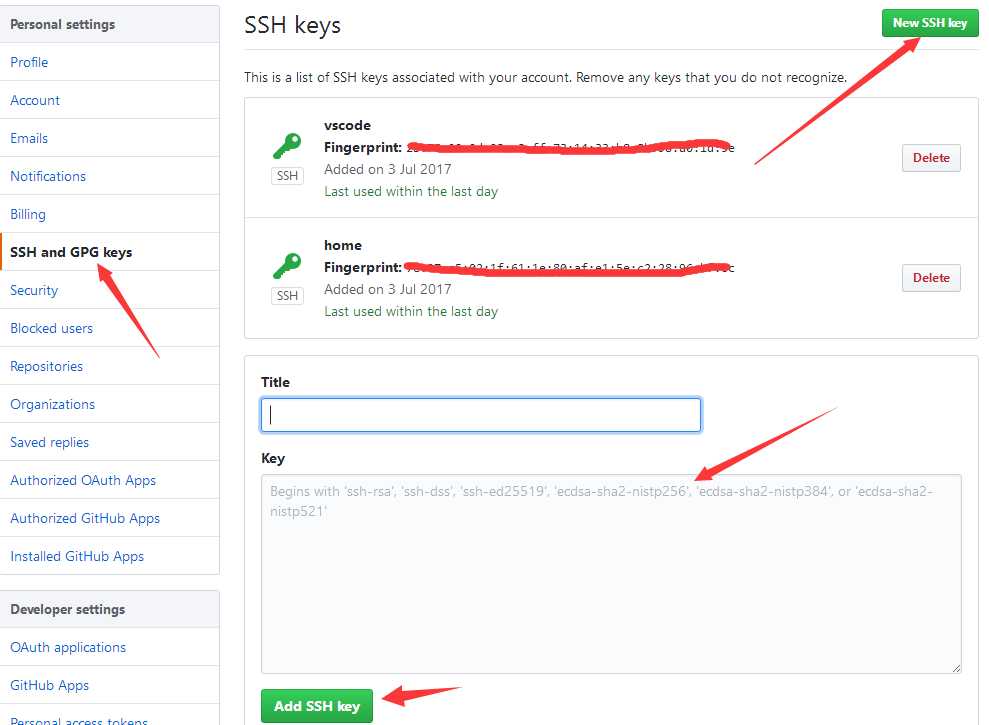Click the green key icon for home
The width and height of the screenshot is (989, 725).
pyautogui.click(x=287, y=266)
